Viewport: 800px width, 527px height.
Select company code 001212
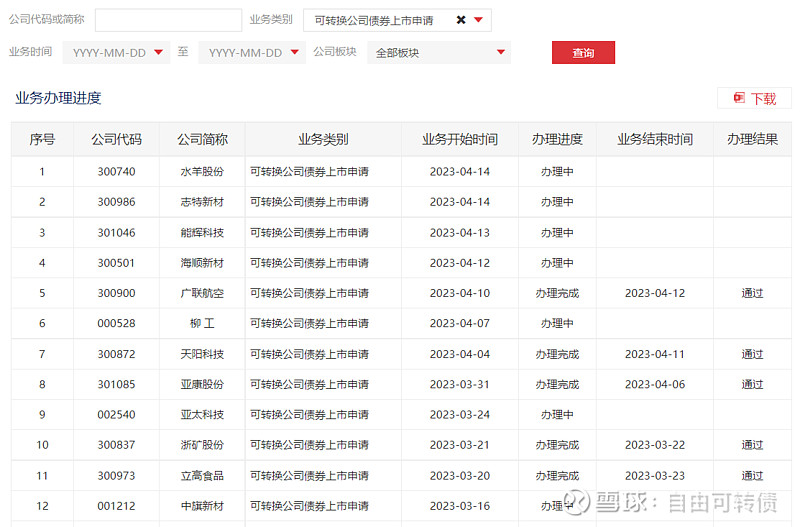[x=116, y=506]
